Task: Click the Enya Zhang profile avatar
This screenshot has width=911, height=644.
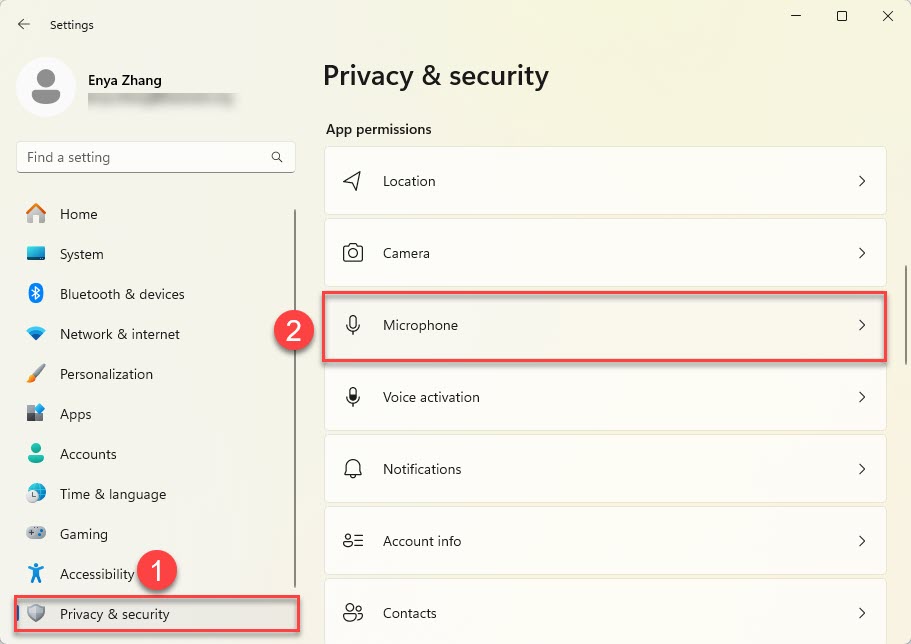Action: [45, 87]
